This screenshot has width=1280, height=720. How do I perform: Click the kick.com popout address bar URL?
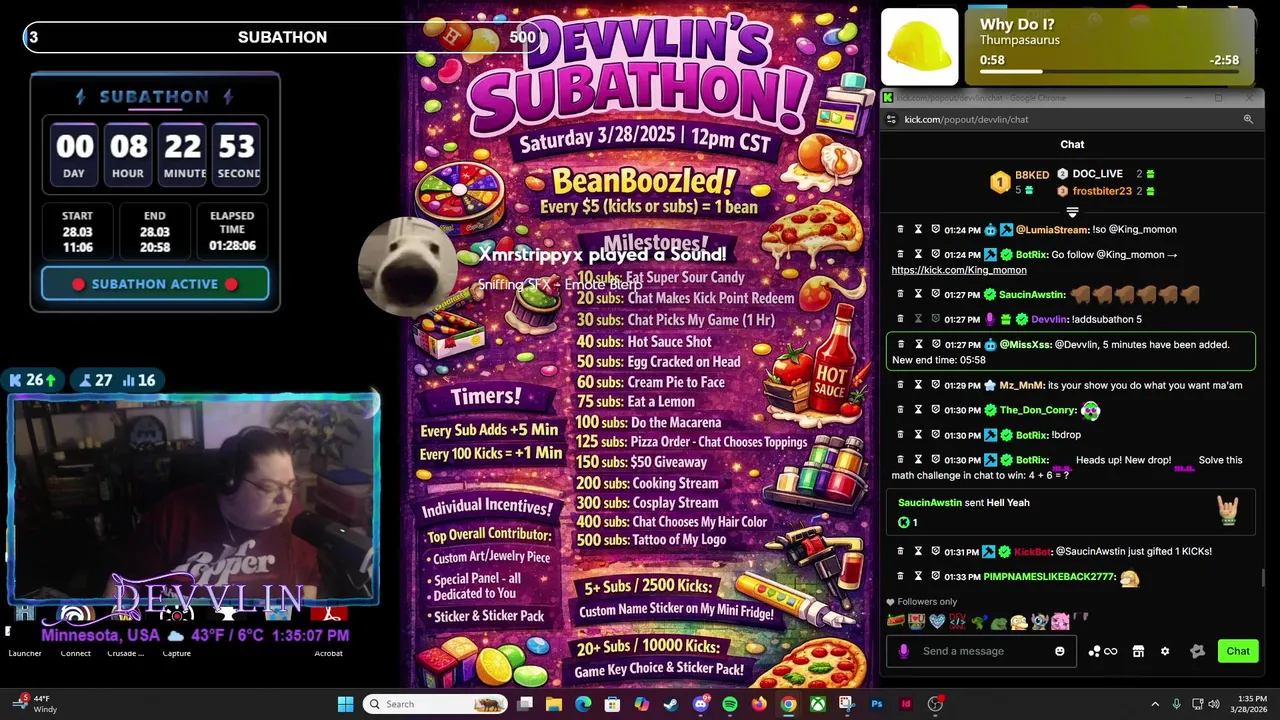click(966, 119)
